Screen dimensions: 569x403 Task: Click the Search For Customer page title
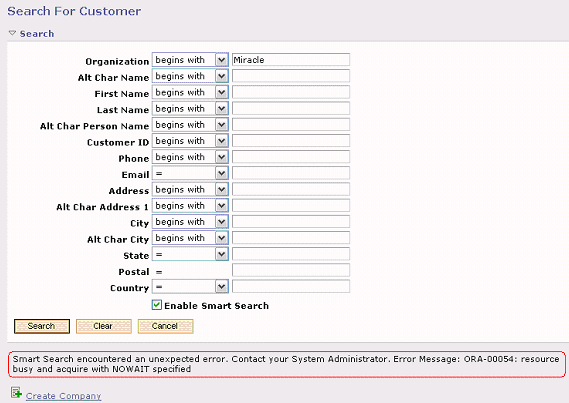coord(74,11)
